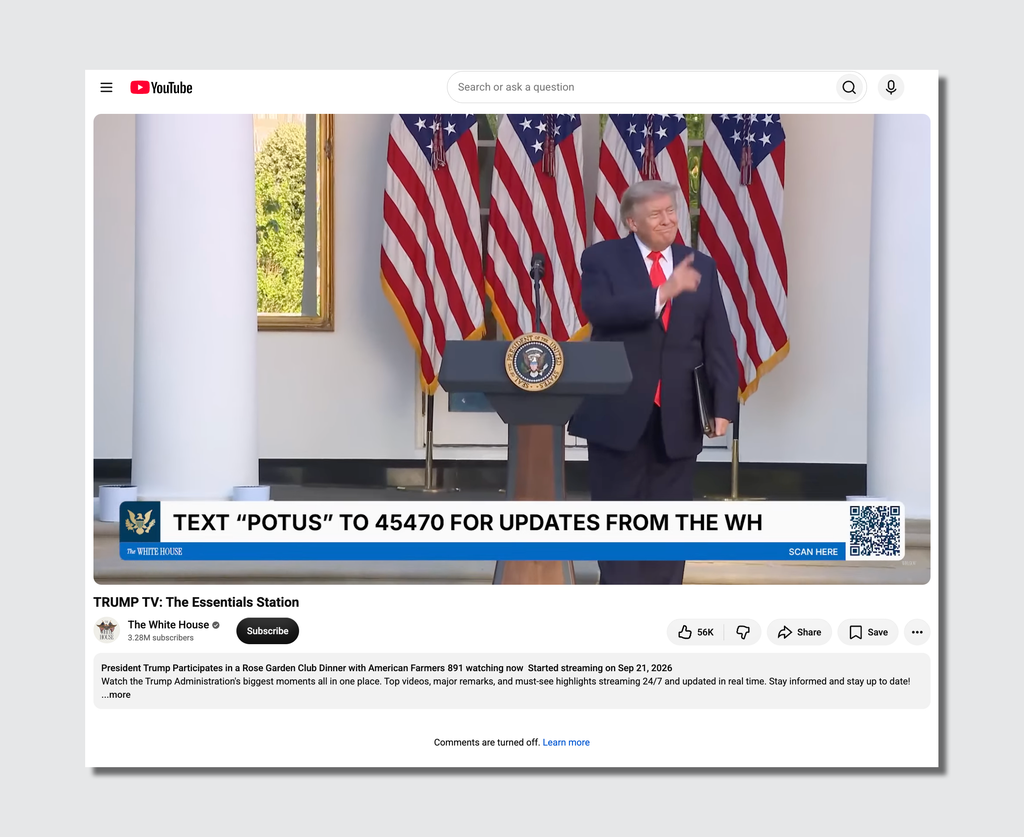Go to the YouTube home logo
The image size is (1024, 837).
161,87
